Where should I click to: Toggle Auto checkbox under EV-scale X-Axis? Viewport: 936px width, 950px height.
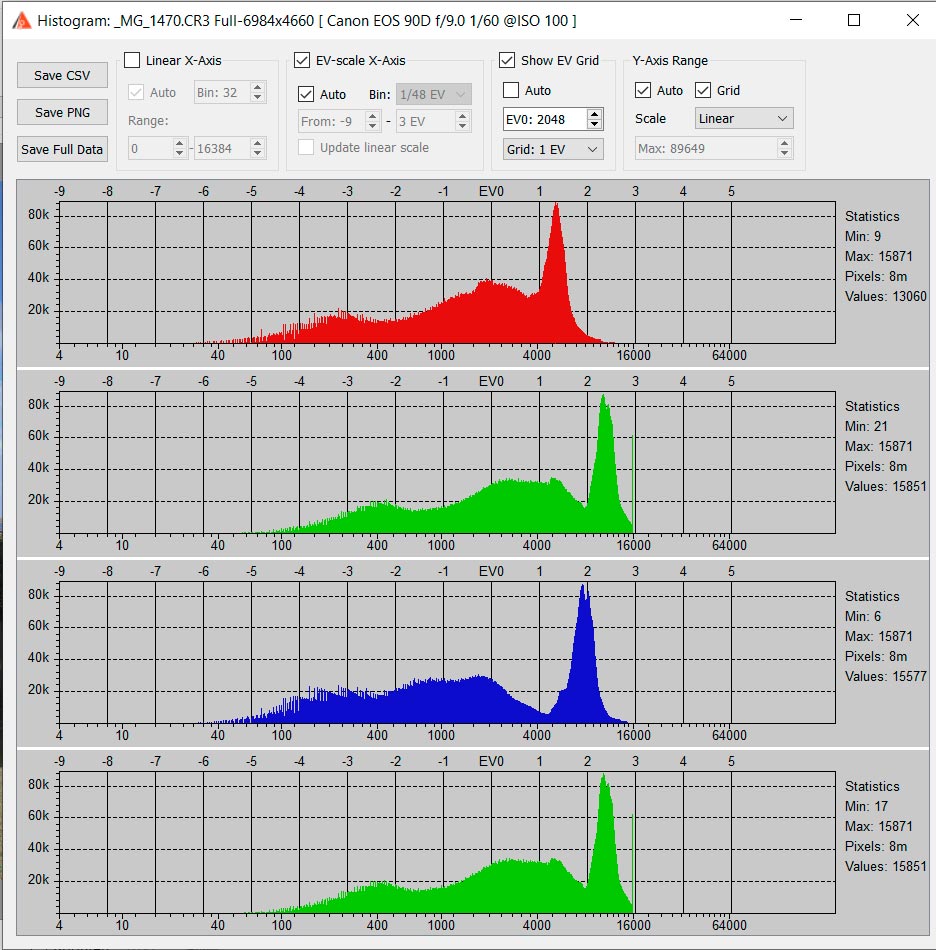click(x=306, y=95)
